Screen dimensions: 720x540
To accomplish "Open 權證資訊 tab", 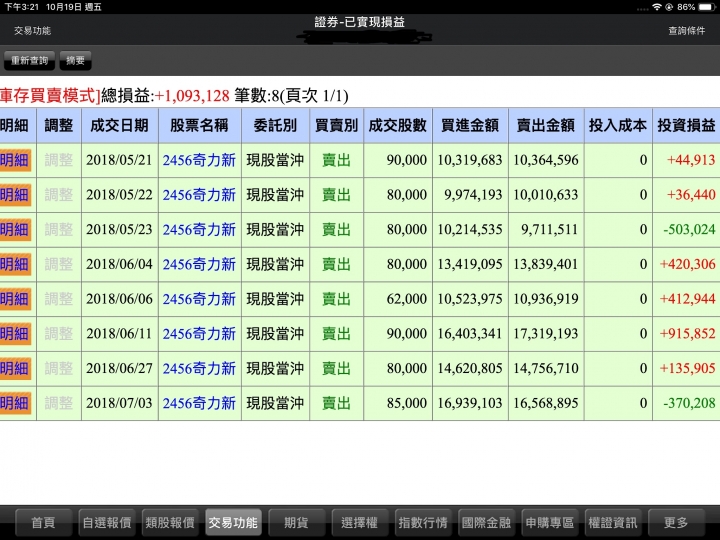I will tap(613, 523).
